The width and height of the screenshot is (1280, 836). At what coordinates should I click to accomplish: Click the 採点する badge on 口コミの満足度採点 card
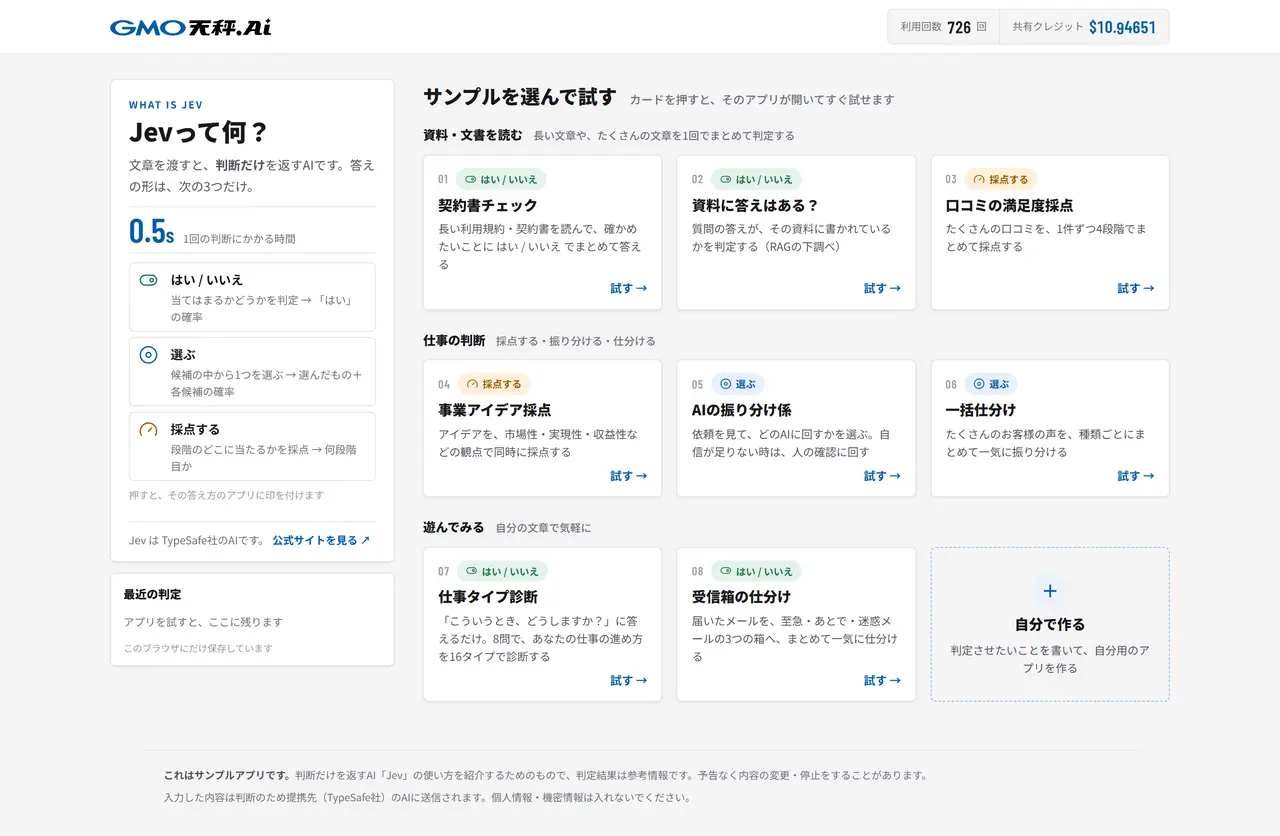pyautogui.click(x=1000, y=179)
